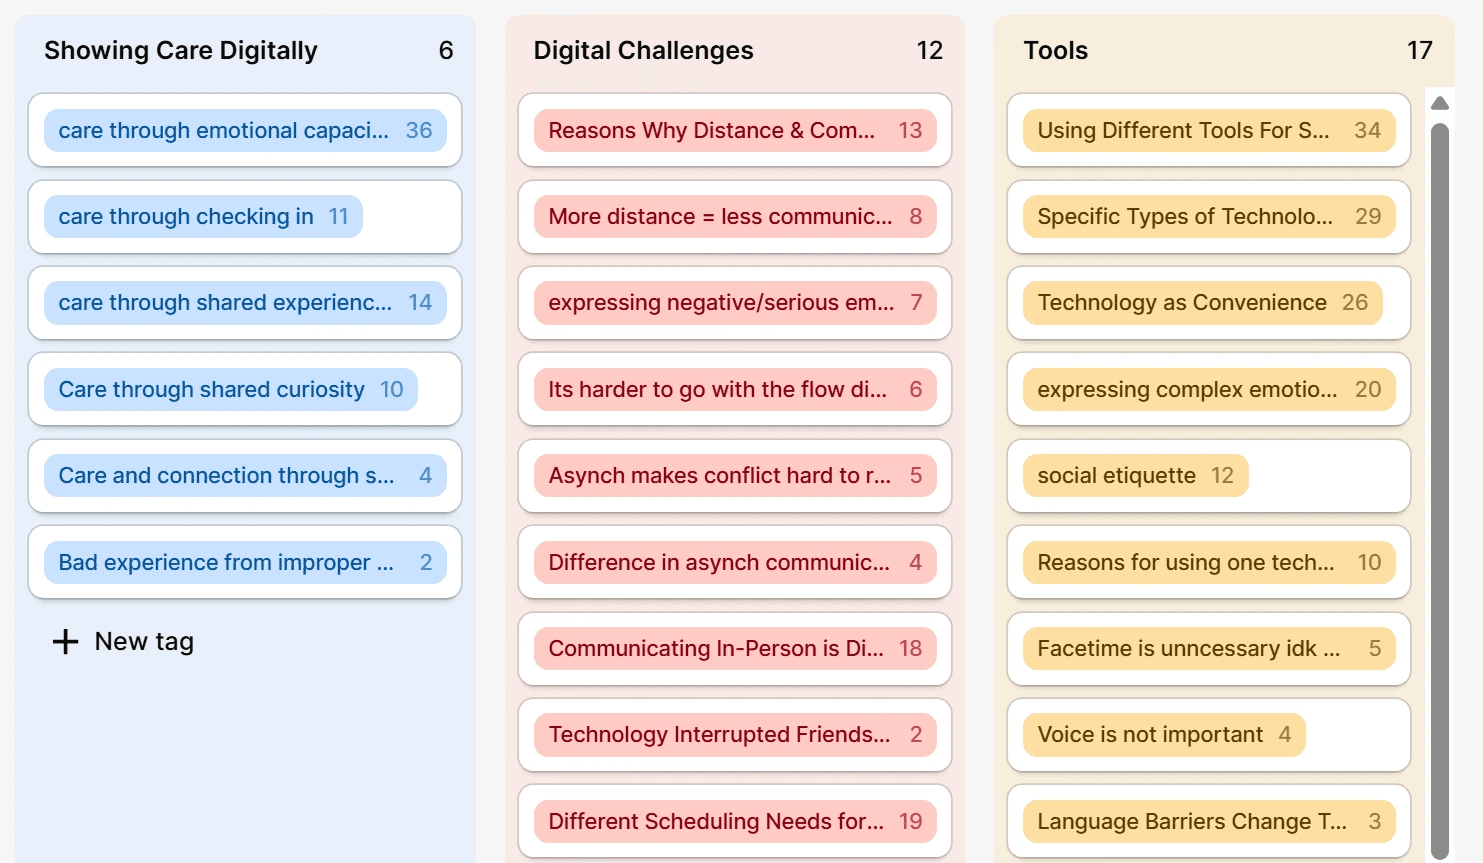Click 'Different Scheduling Needs for...' tag
The height and width of the screenshot is (863, 1483).
(735, 822)
